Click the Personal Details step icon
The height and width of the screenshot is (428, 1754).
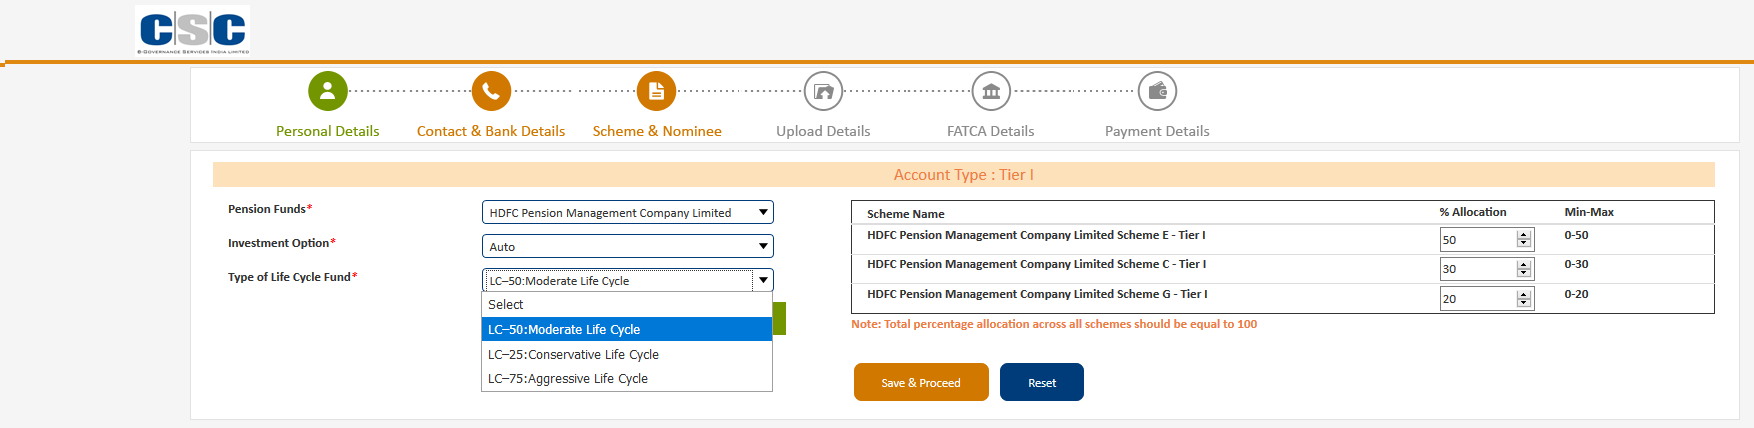(328, 91)
